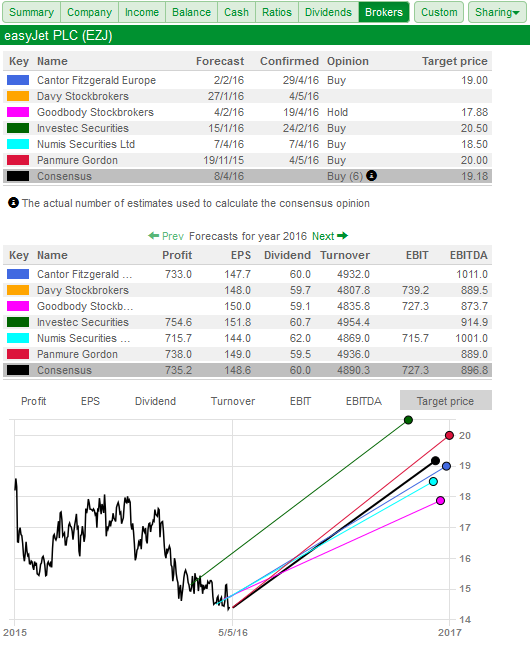Show the Turnover chart
Image resolution: width=530 pixels, height=652 pixels.
click(233, 401)
